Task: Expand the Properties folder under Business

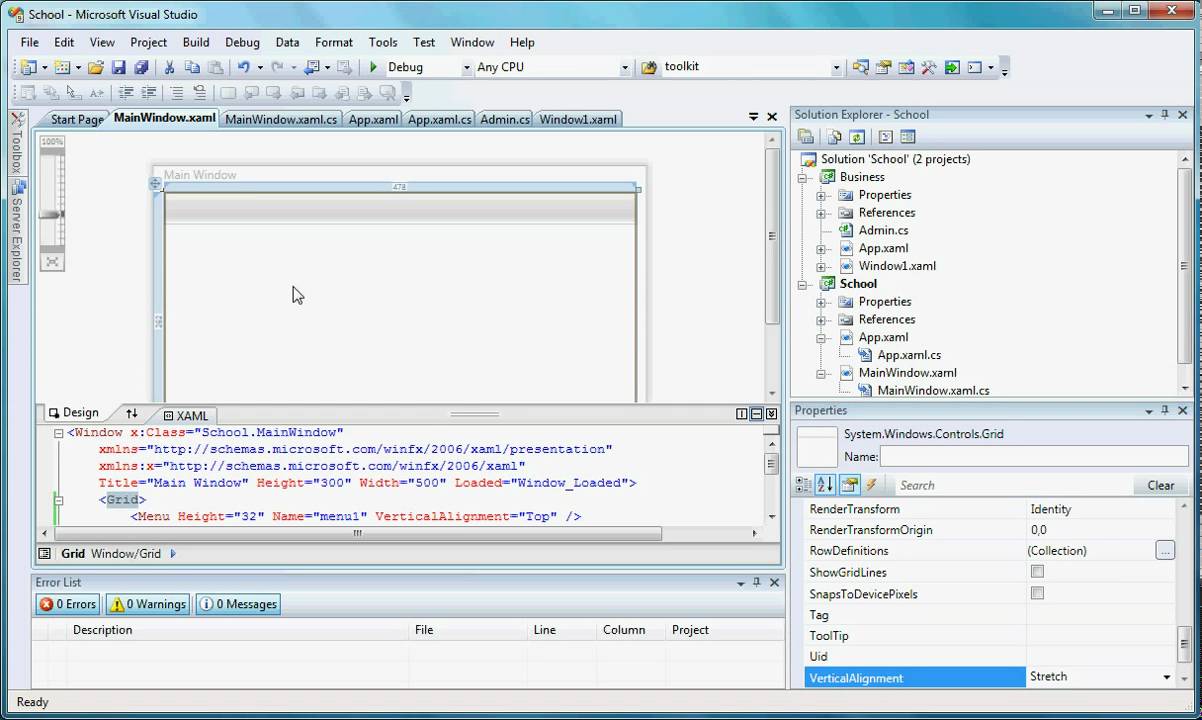Action: 821,195
